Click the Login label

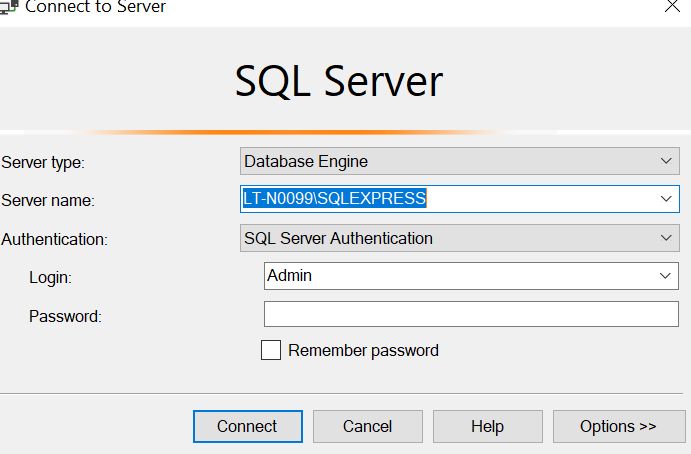(x=50, y=278)
